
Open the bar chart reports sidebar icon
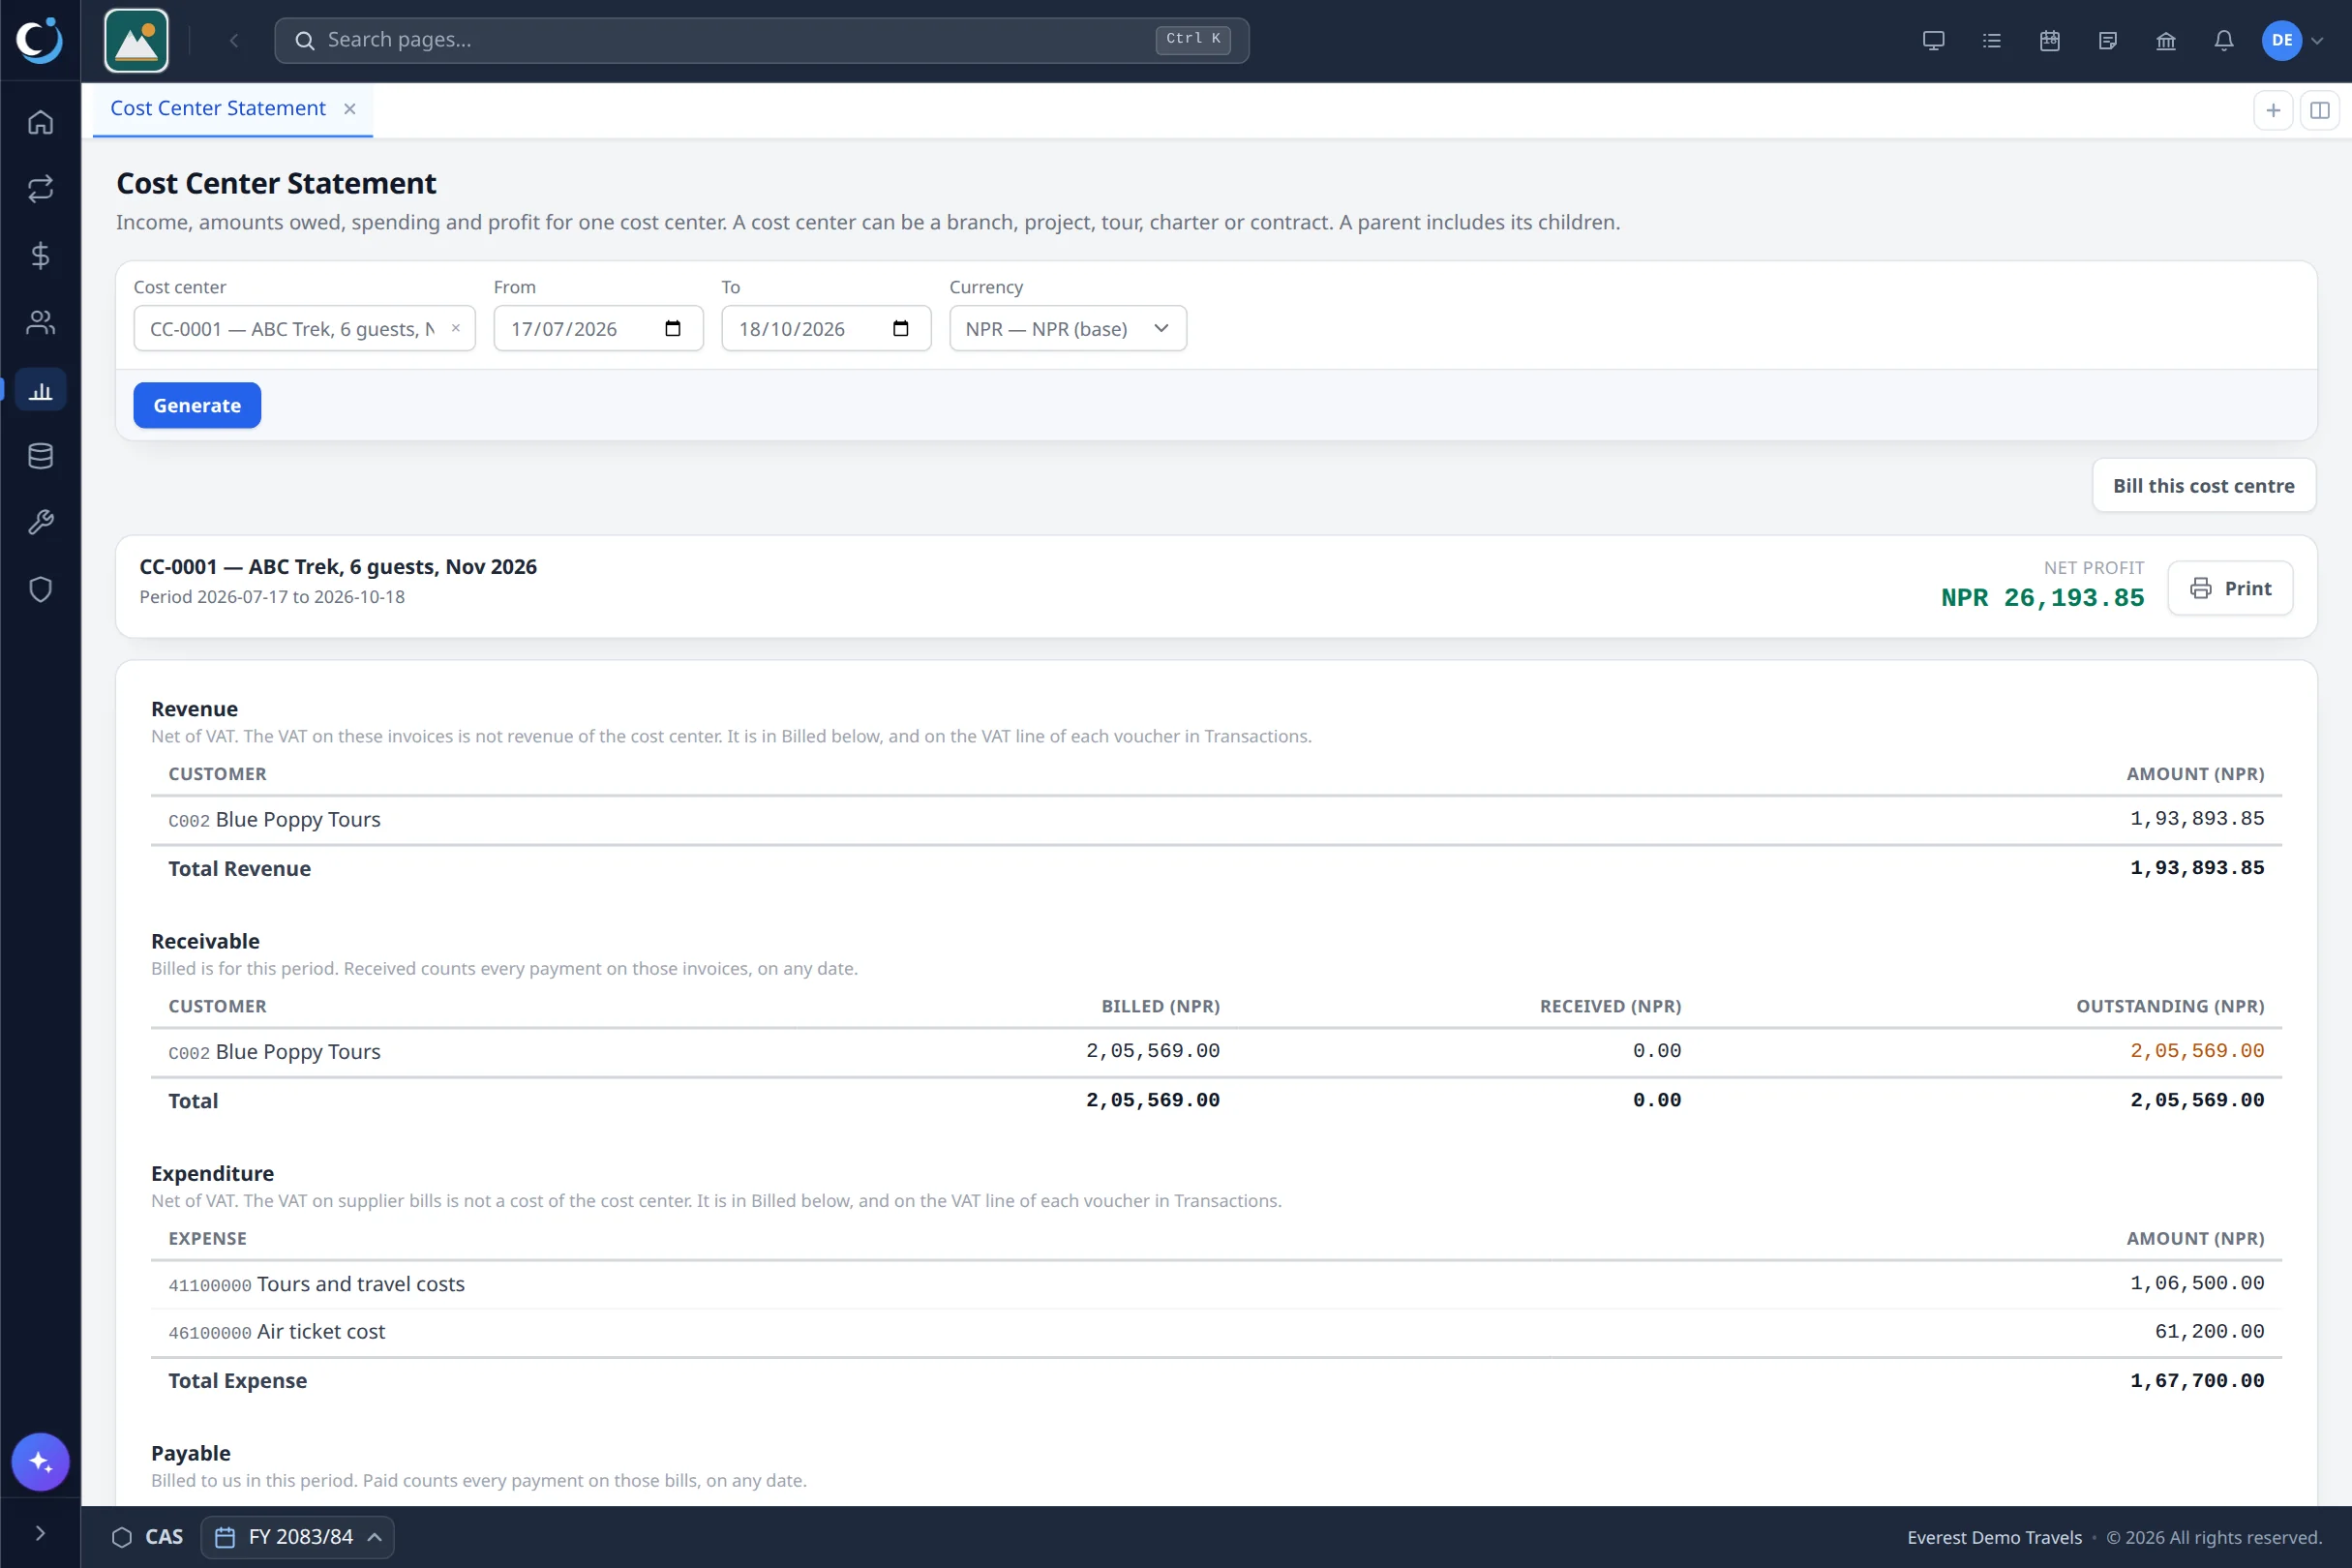40,390
